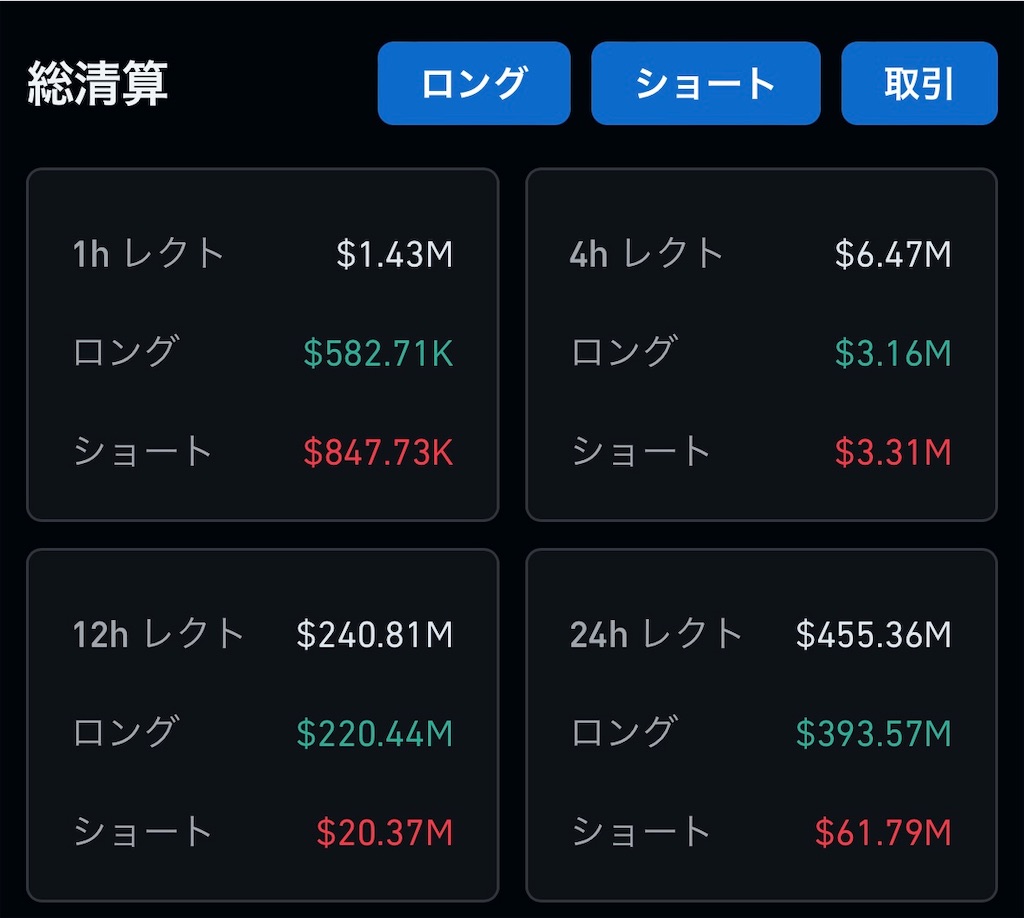This screenshot has width=1024, height=918.
Task: Click the ショート button
Action: click(x=706, y=83)
